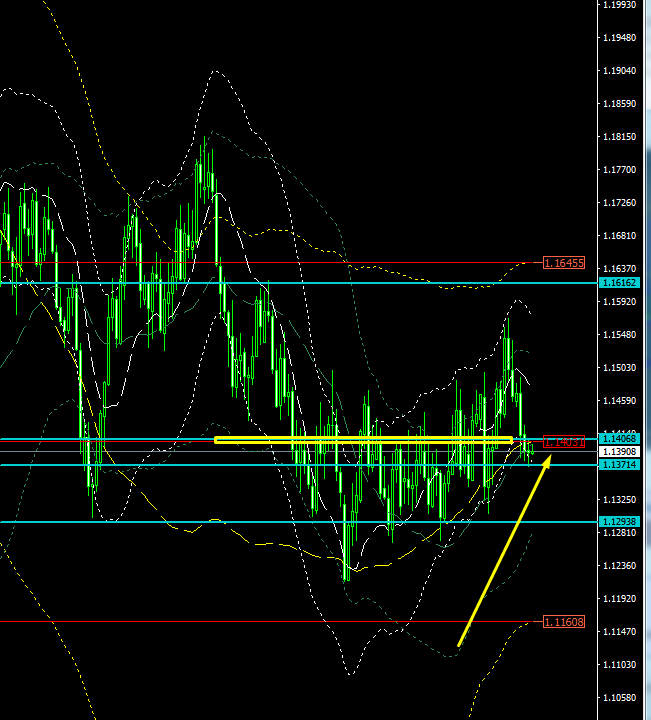Click the 1.19930 value on price axis
Image resolution: width=651 pixels, height=720 pixels.
tap(620, 5)
